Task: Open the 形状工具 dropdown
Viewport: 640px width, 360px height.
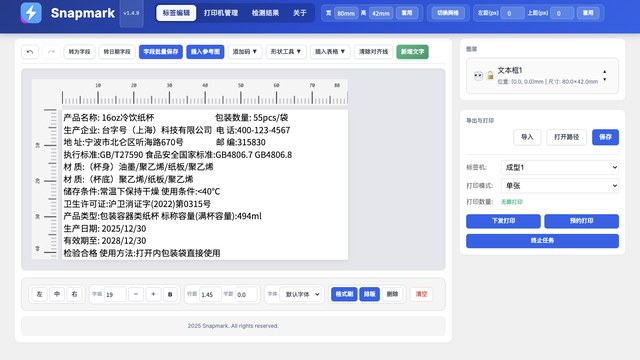Action: point(286,52)
